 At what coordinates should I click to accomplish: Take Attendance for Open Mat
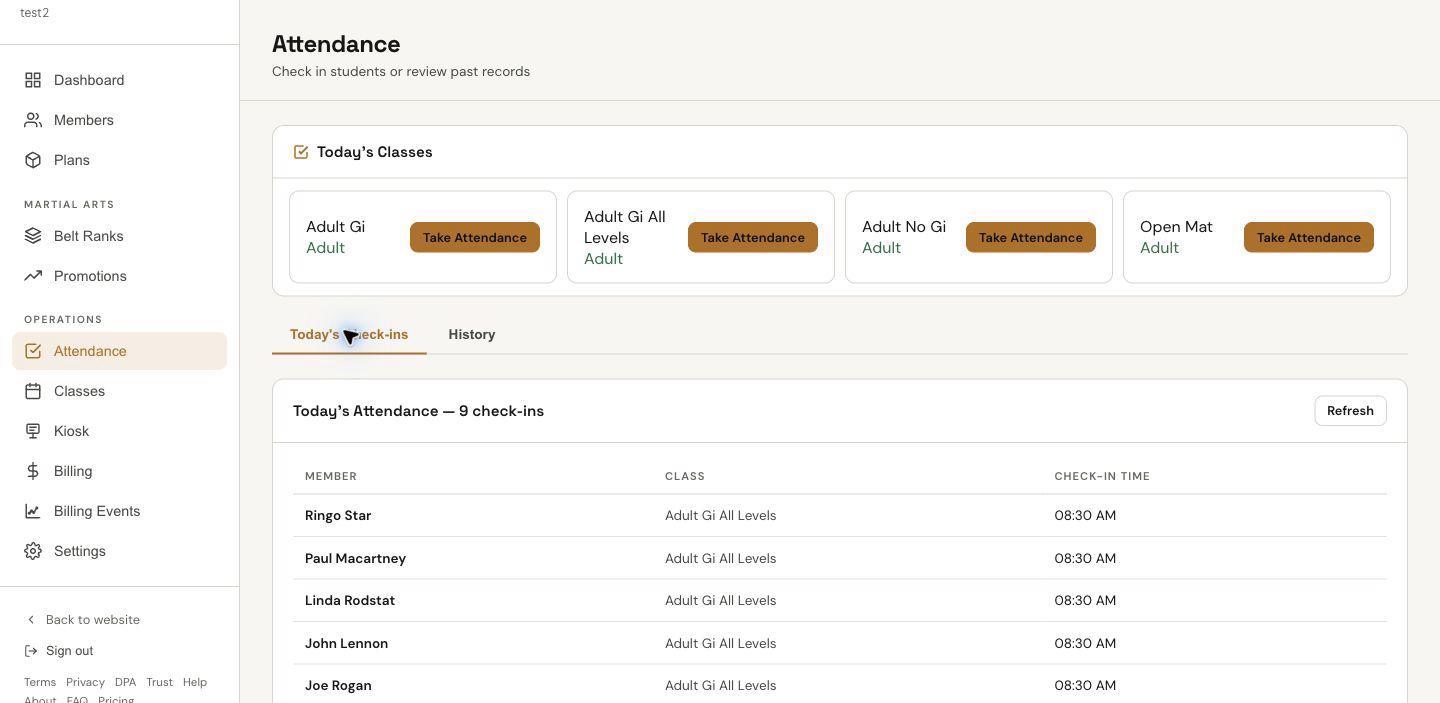[x=1309, y=237]
